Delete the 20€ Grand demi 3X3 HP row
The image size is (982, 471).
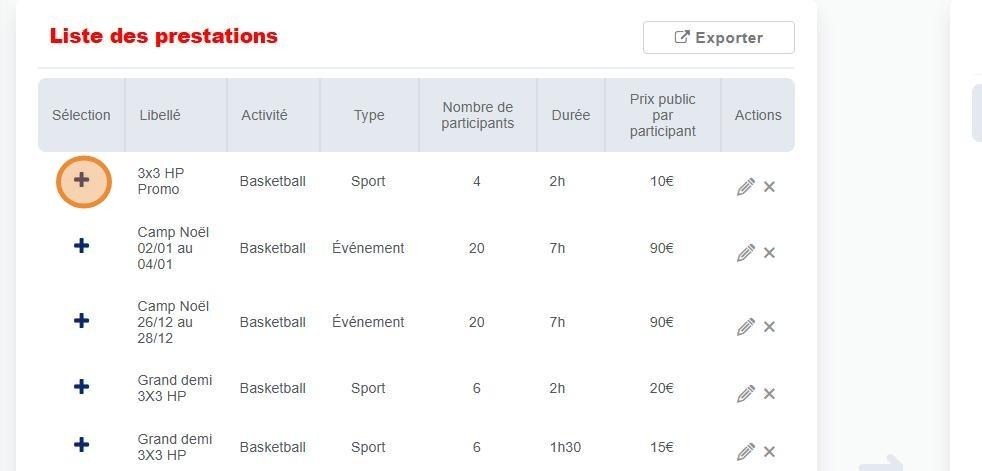pyautogui.click(x=769, y=394)
